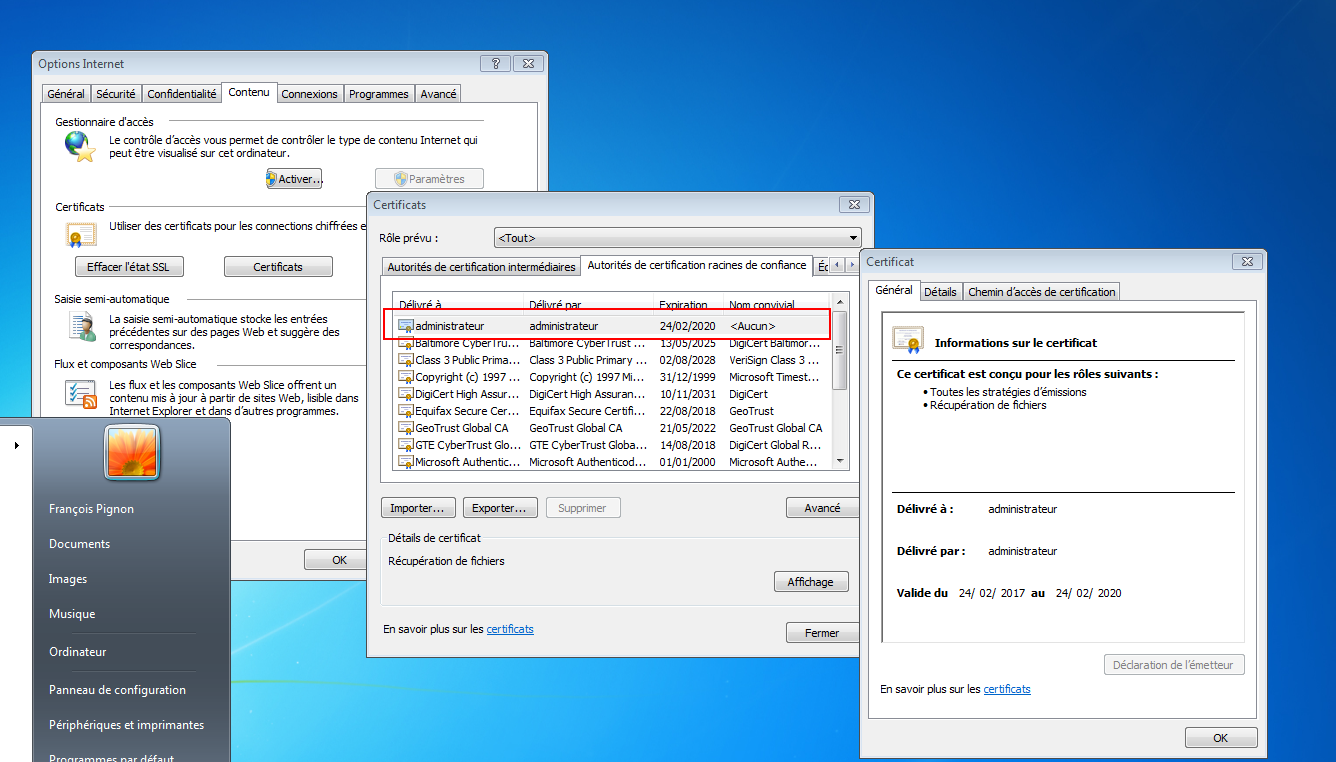Click the certificate icon beside Informations sur le certificat
The image size is (1336, 762).
908,341
